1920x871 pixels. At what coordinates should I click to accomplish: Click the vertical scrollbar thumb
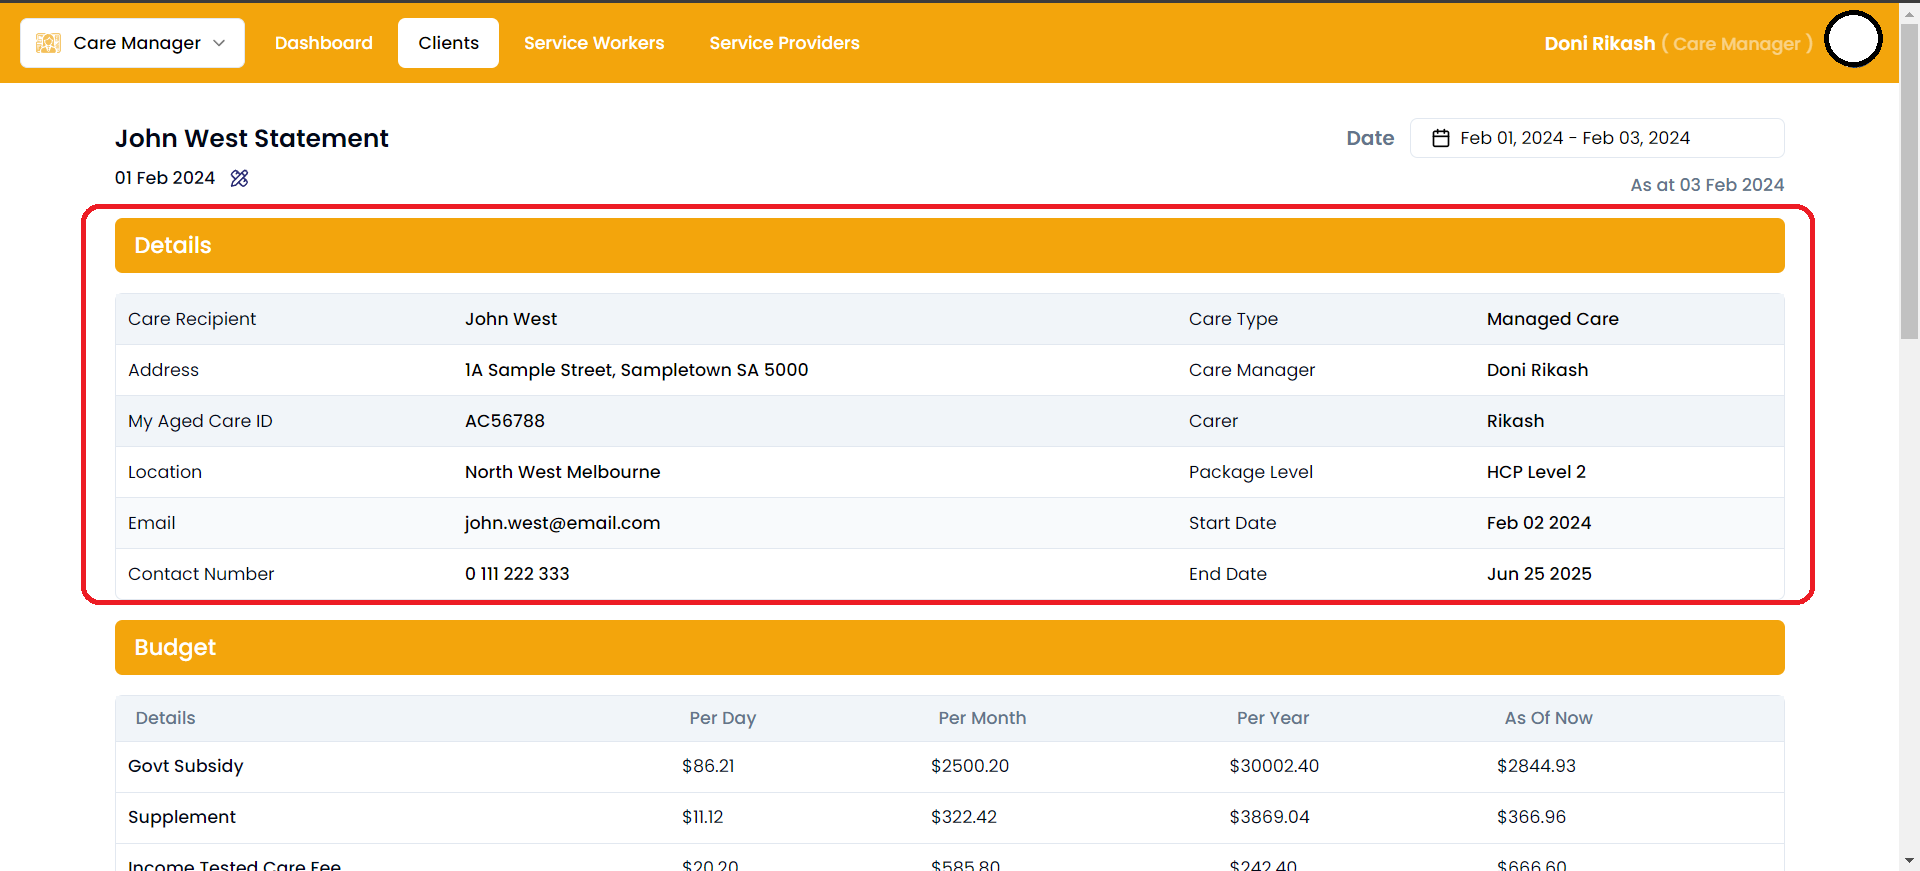point(1909,180)
